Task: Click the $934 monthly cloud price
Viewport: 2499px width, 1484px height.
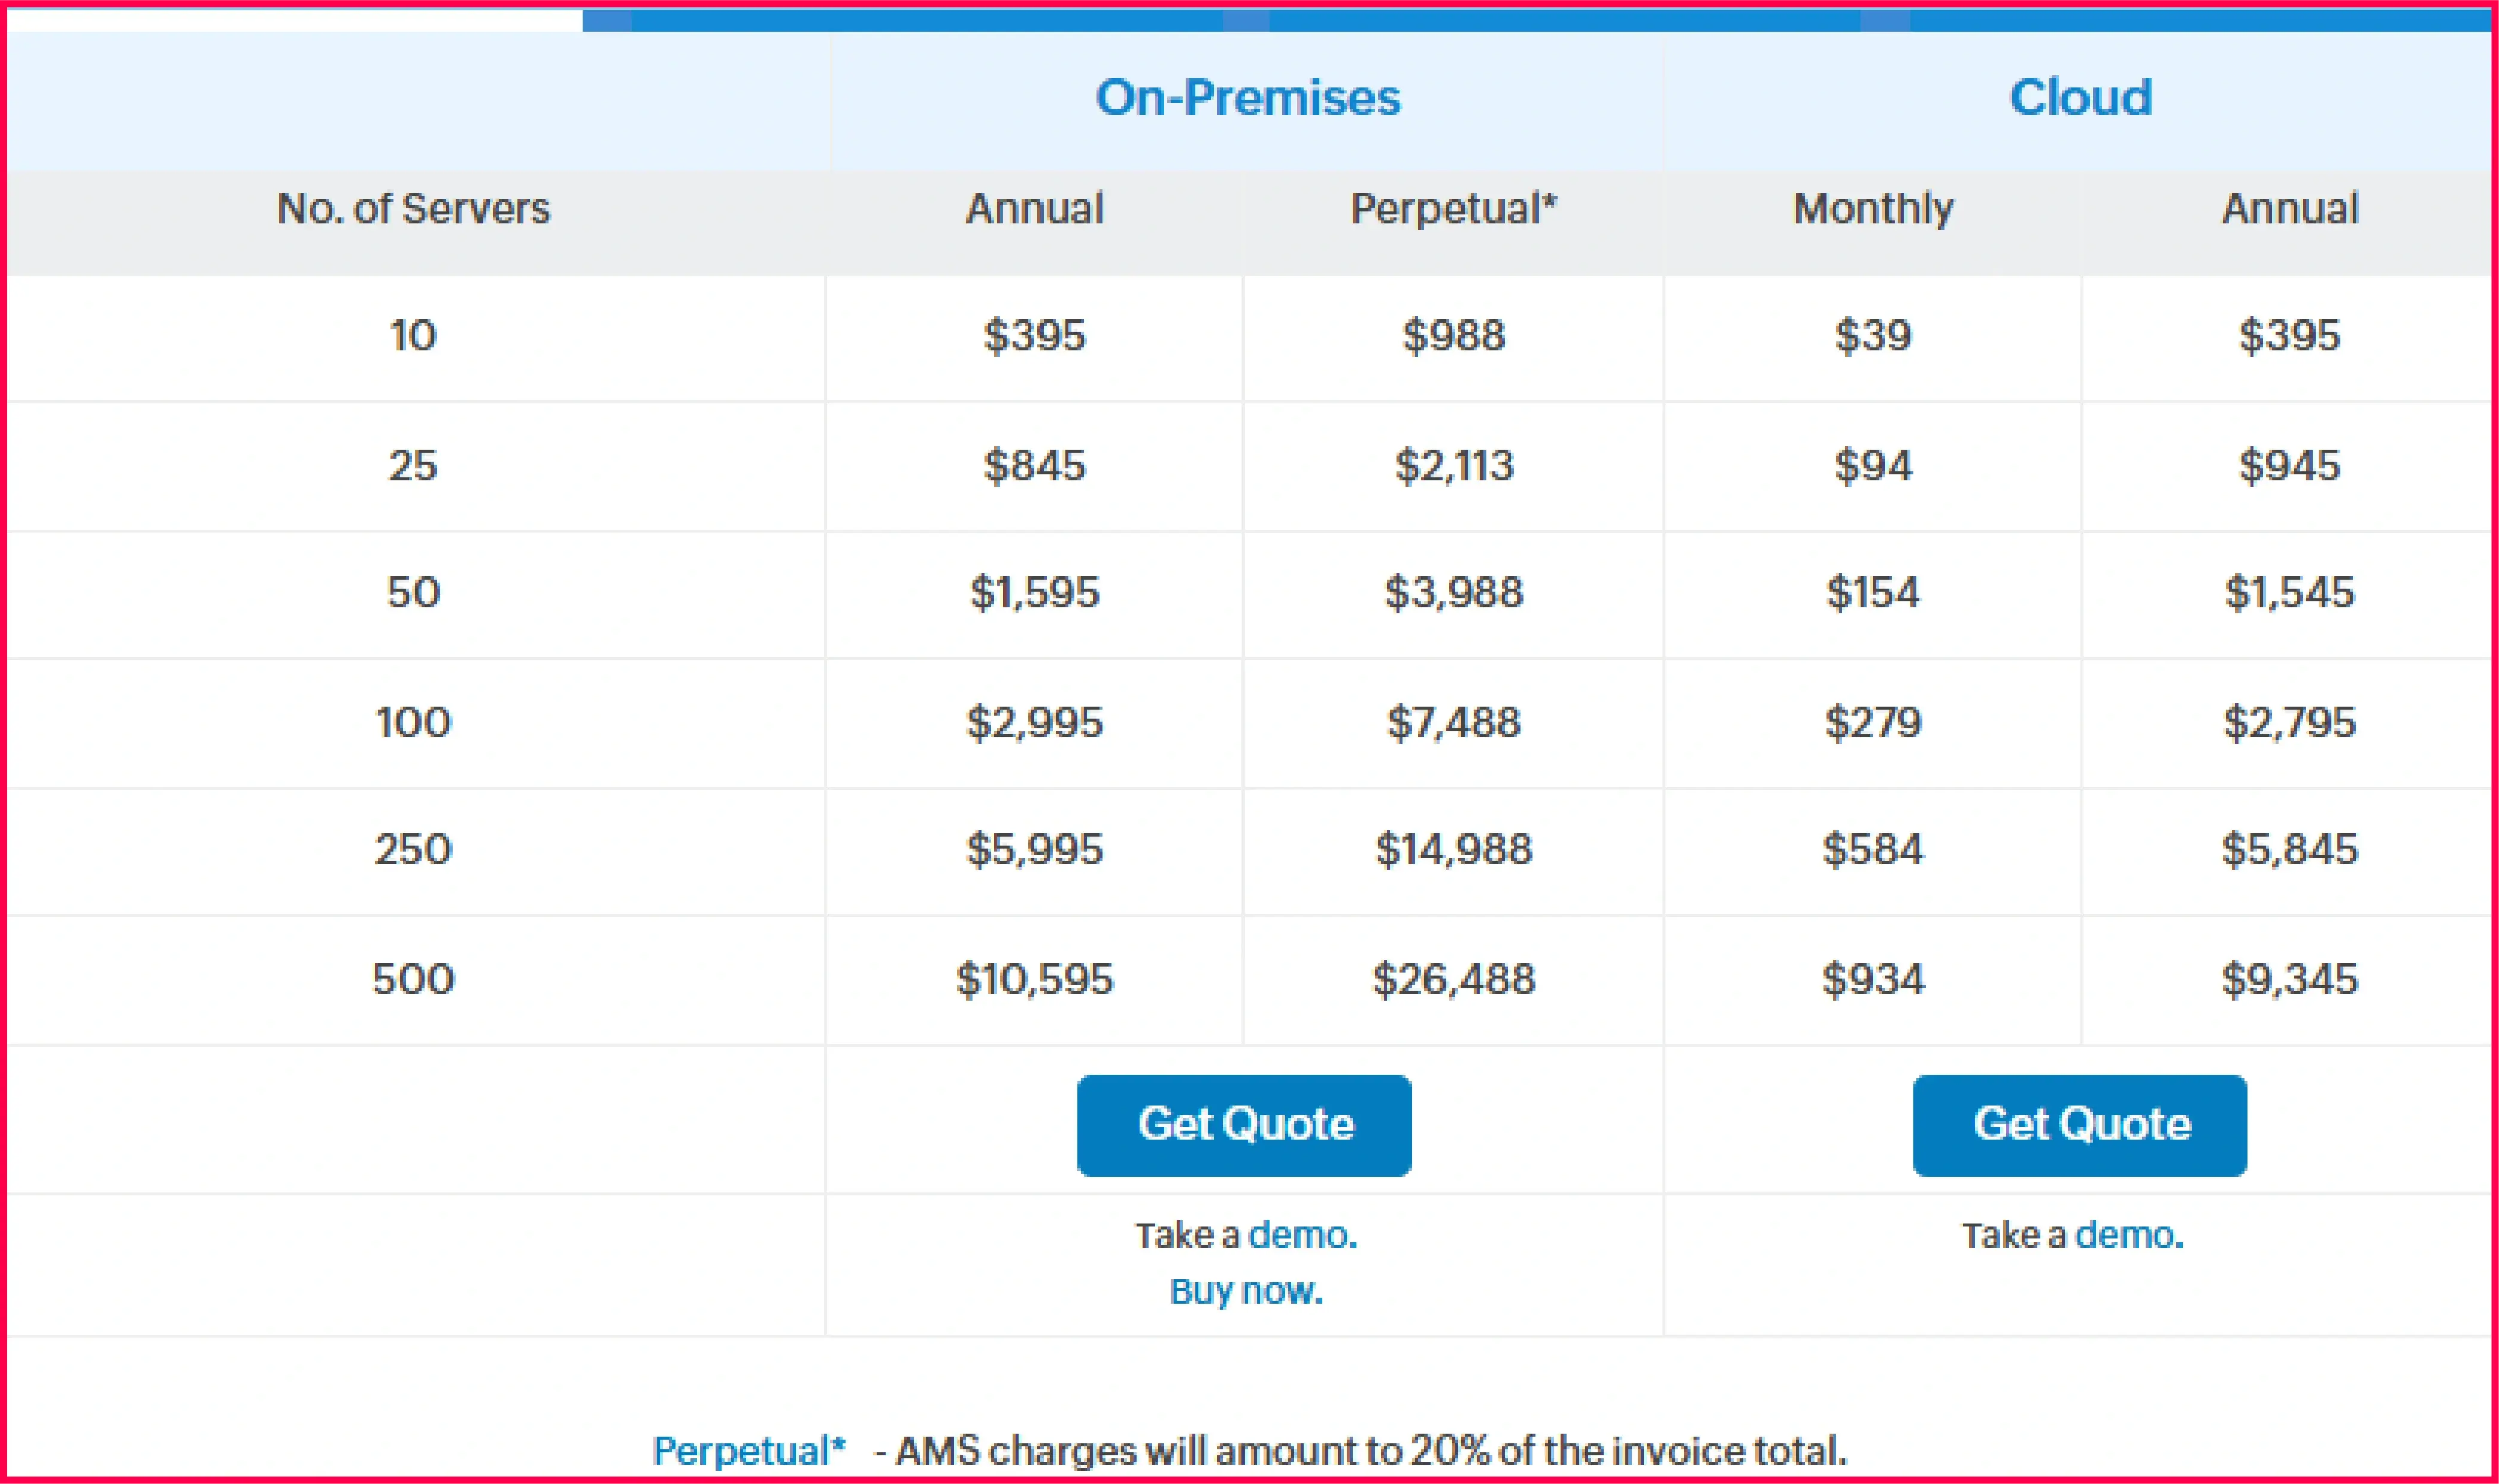Action: click(1873, 978)
